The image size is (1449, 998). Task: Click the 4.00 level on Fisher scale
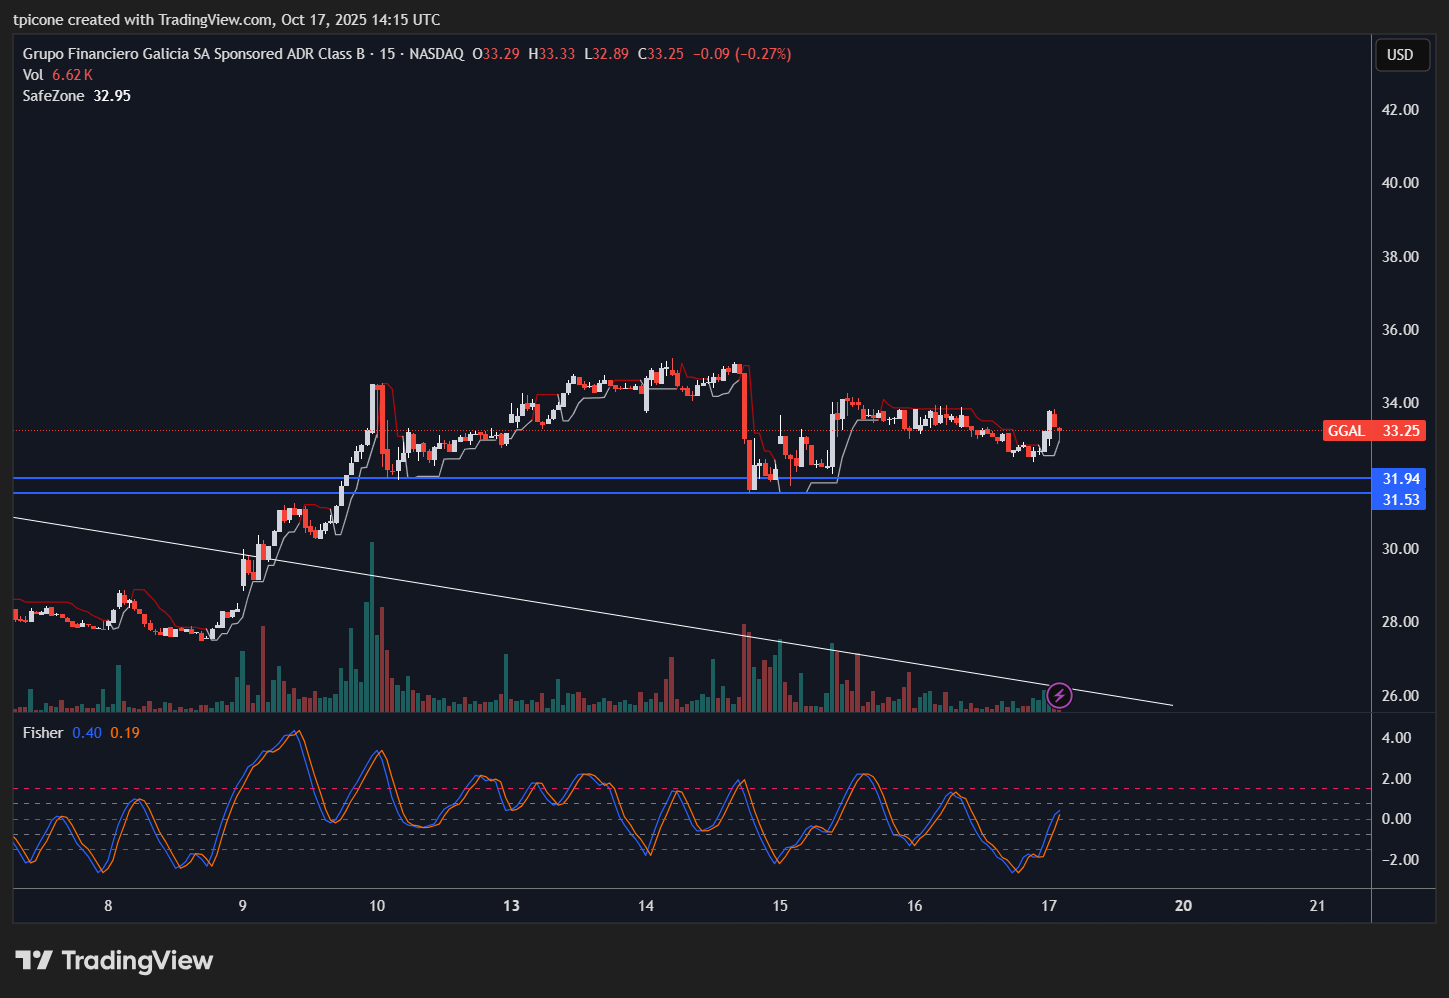1396,738
